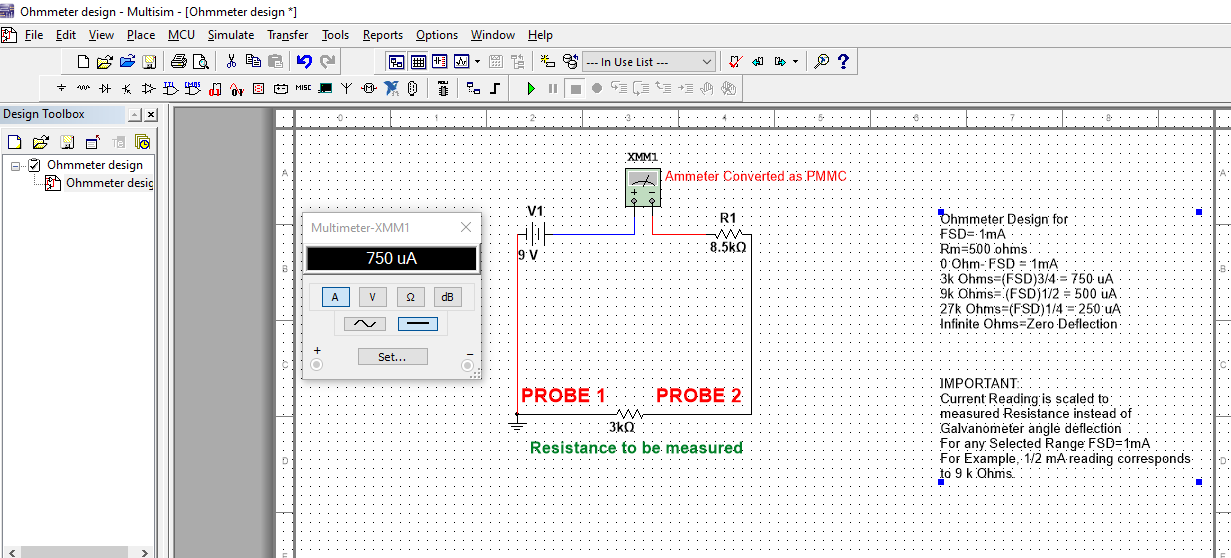Image resolution: width=1231 pixels, height=558 pixels.
Task: Open the File menu
Action: point(34,35)
